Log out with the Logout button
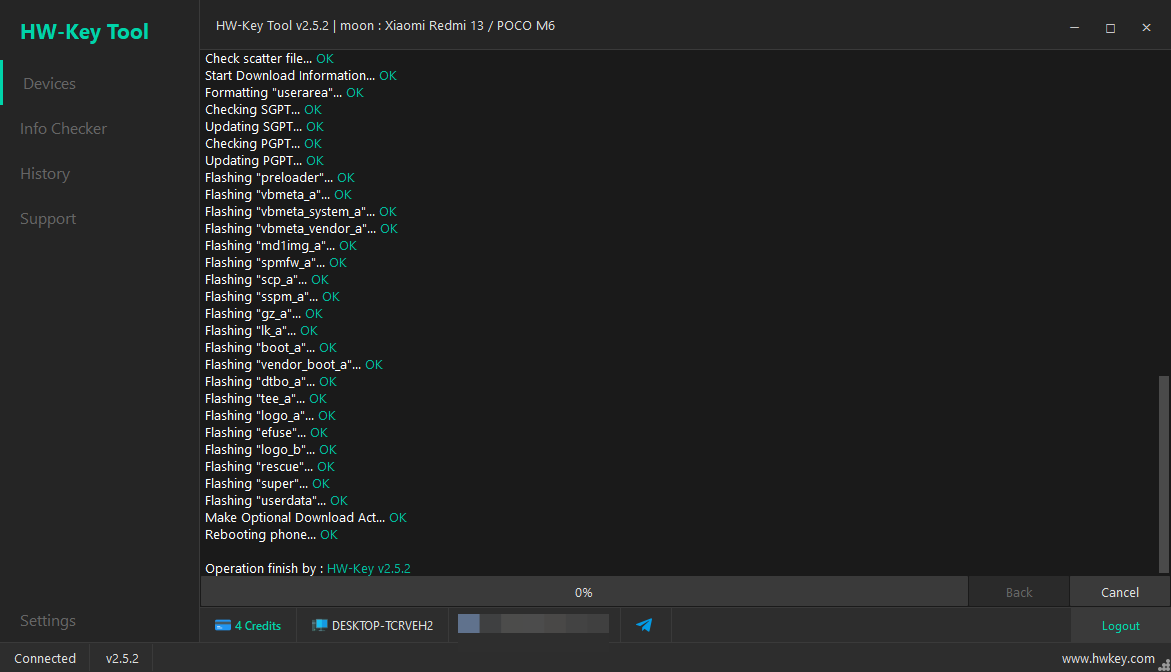Viewport: 1171px width, 672px height. point(1120,626)
